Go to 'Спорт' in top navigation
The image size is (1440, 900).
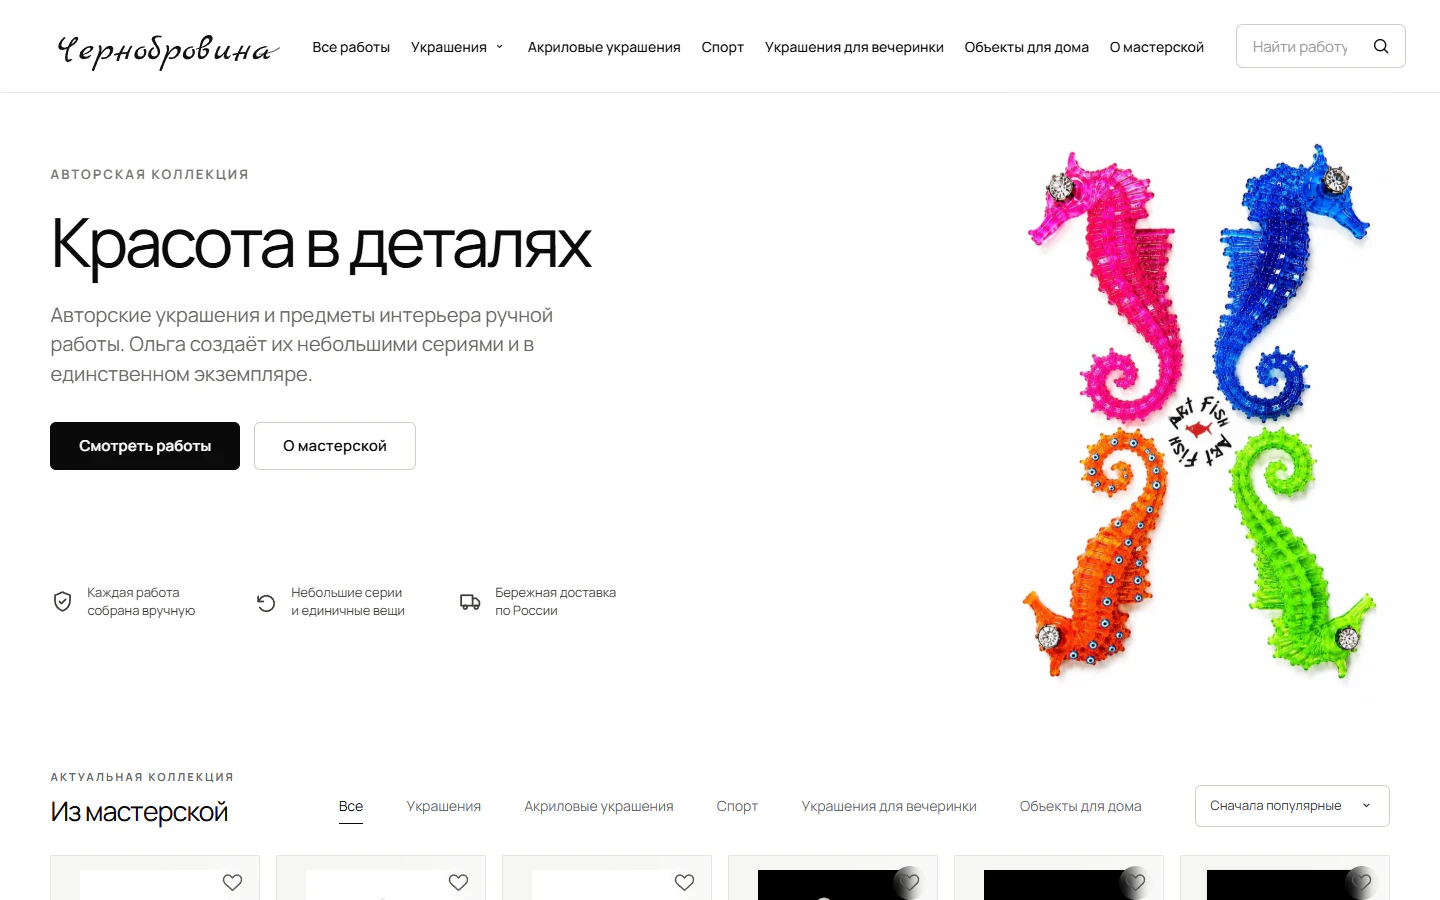(723, 47)
